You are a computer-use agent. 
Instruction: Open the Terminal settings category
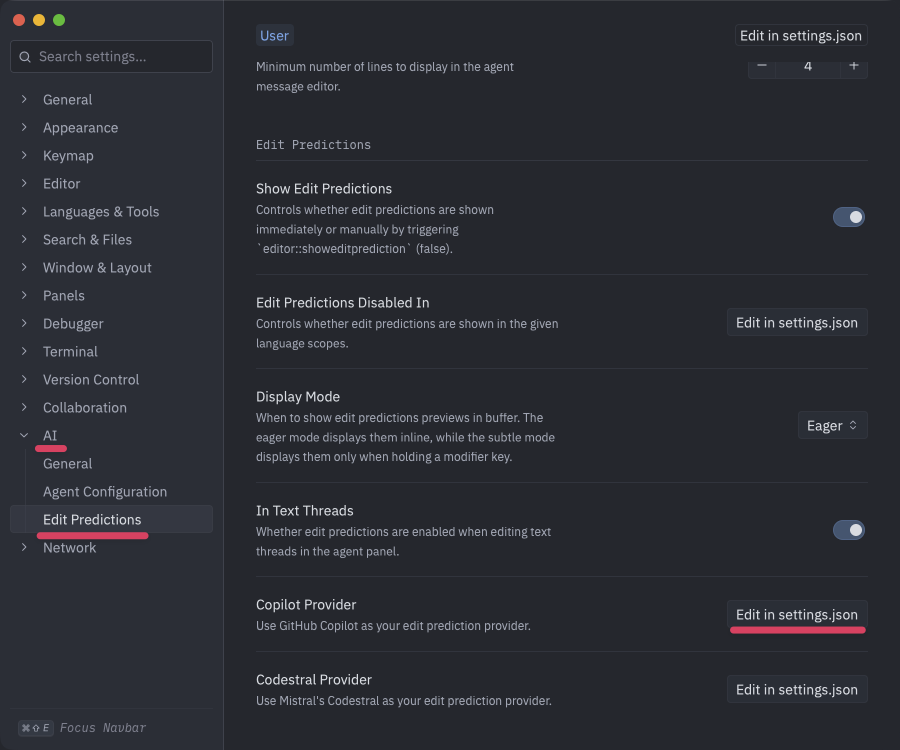click(x=70, y=352)
